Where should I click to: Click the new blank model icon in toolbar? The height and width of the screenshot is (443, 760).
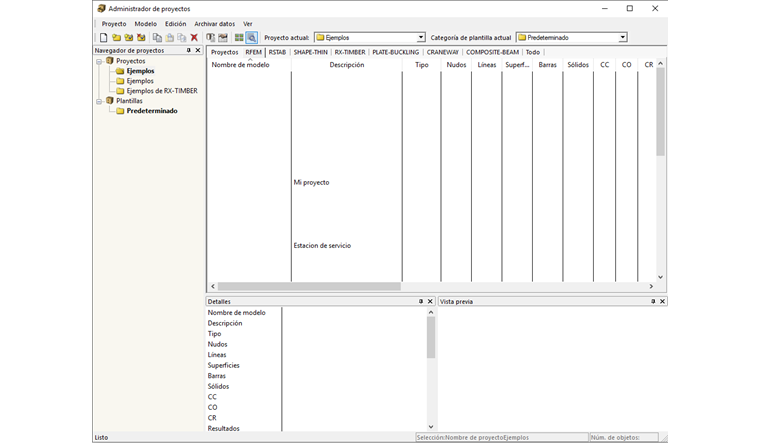pos(103,37)
